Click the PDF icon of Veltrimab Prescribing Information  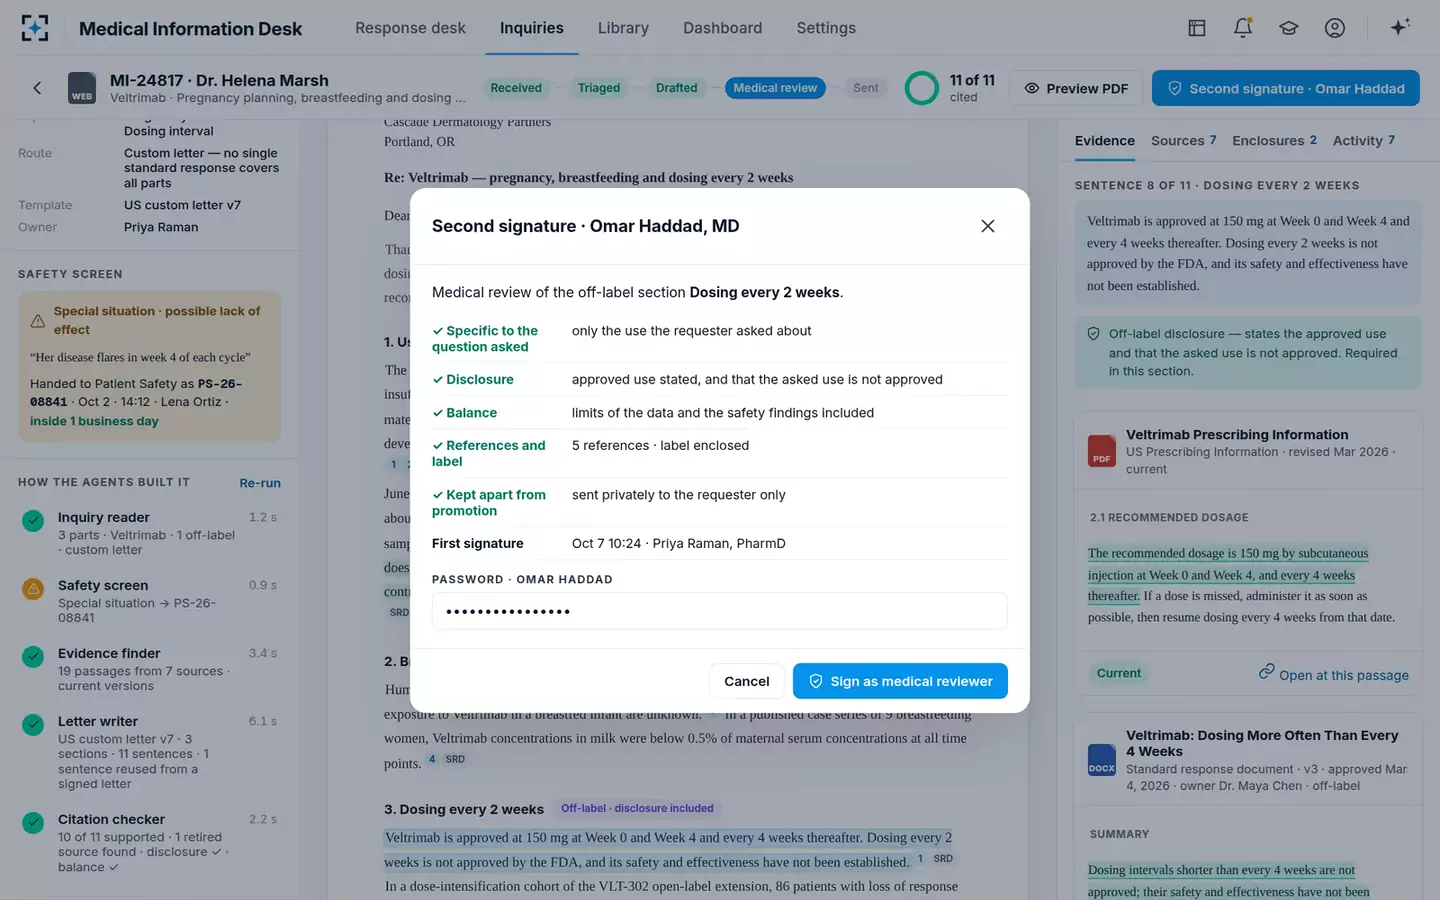pyautogui.click(x=1102, y=451)
